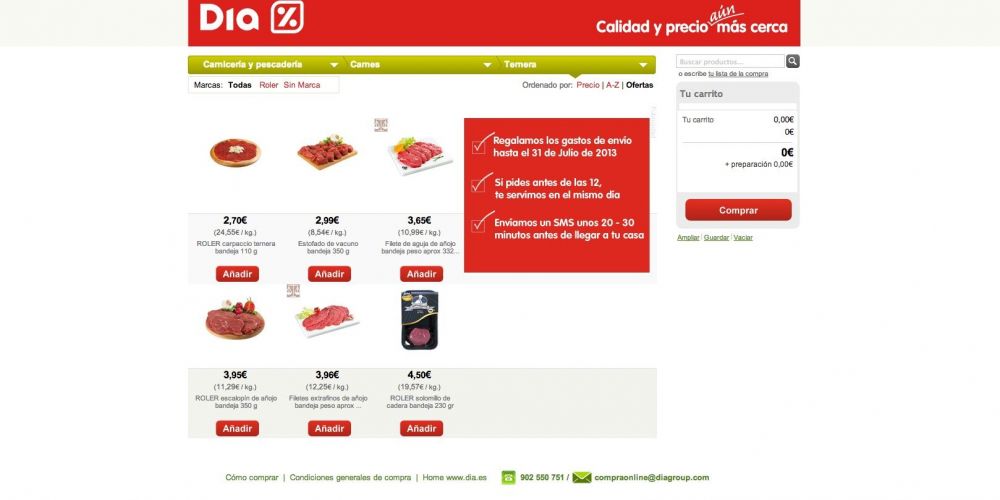Open the ROLER solomillo de cadera product image

(420, 320)
